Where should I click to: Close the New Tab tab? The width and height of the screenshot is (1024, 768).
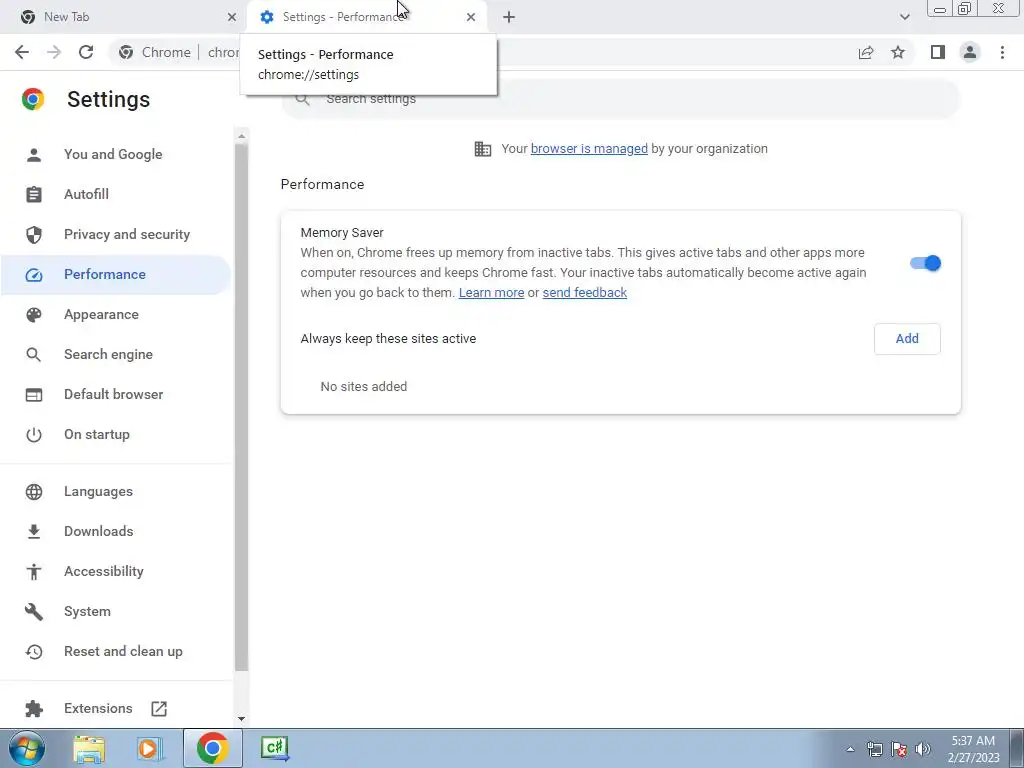coord(232,17)
